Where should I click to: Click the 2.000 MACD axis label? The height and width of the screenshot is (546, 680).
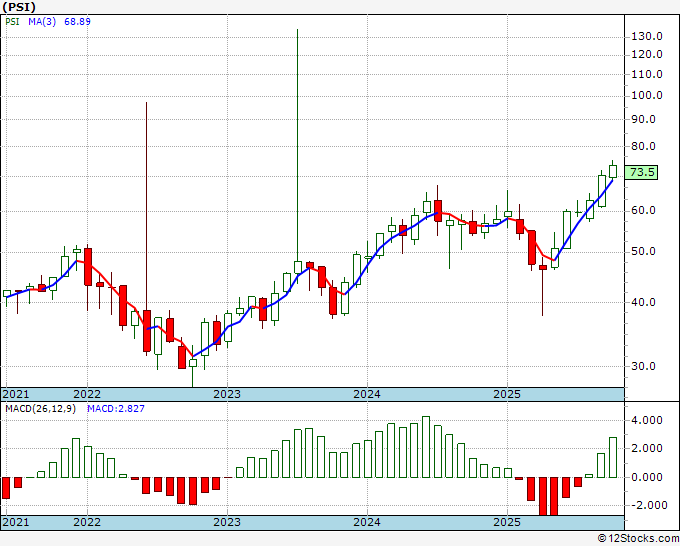pyautogui.click(x=647, y=448)
